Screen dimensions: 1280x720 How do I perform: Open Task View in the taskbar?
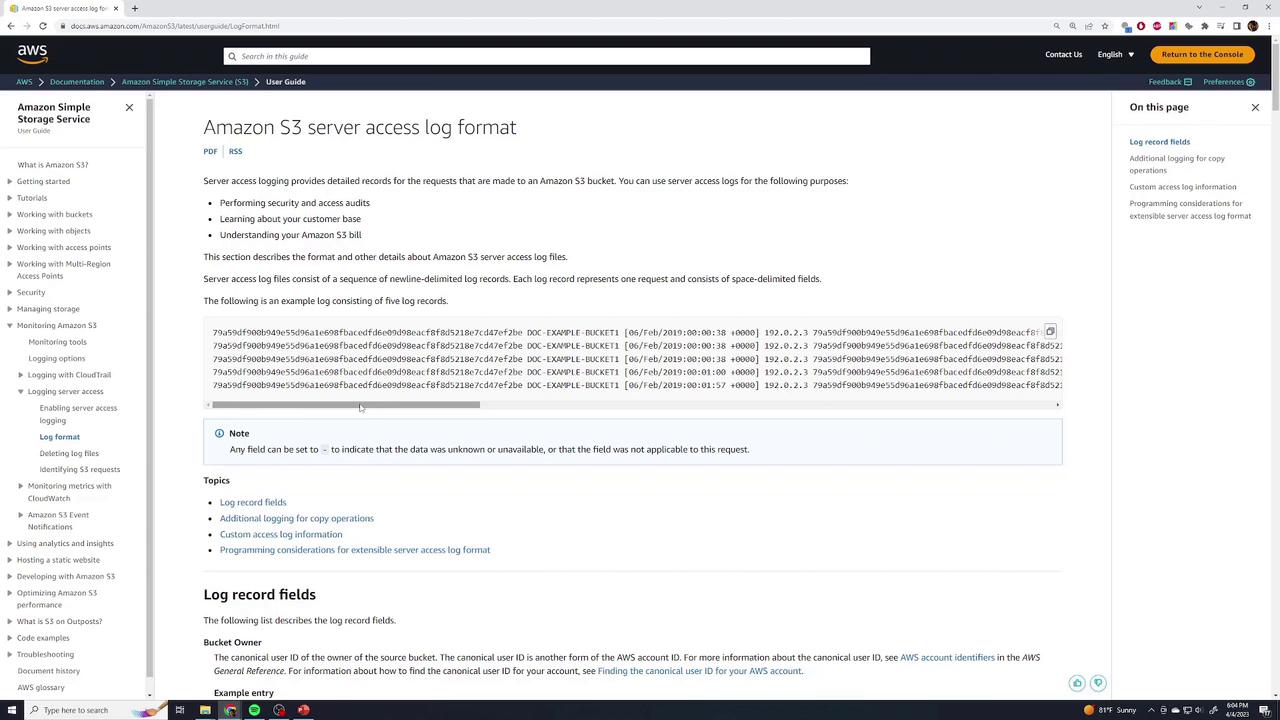180,710
